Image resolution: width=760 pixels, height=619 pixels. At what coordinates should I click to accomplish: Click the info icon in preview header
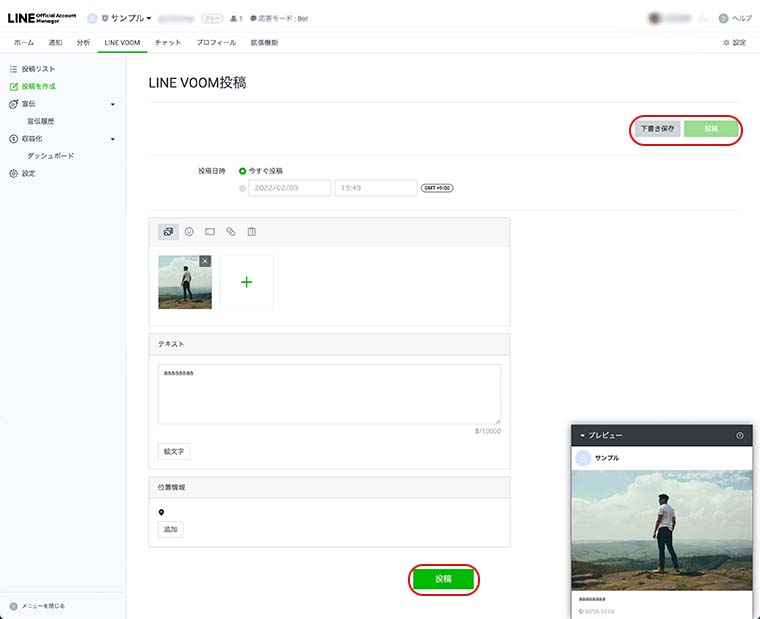pyautogui.click(x=740, y=436)
